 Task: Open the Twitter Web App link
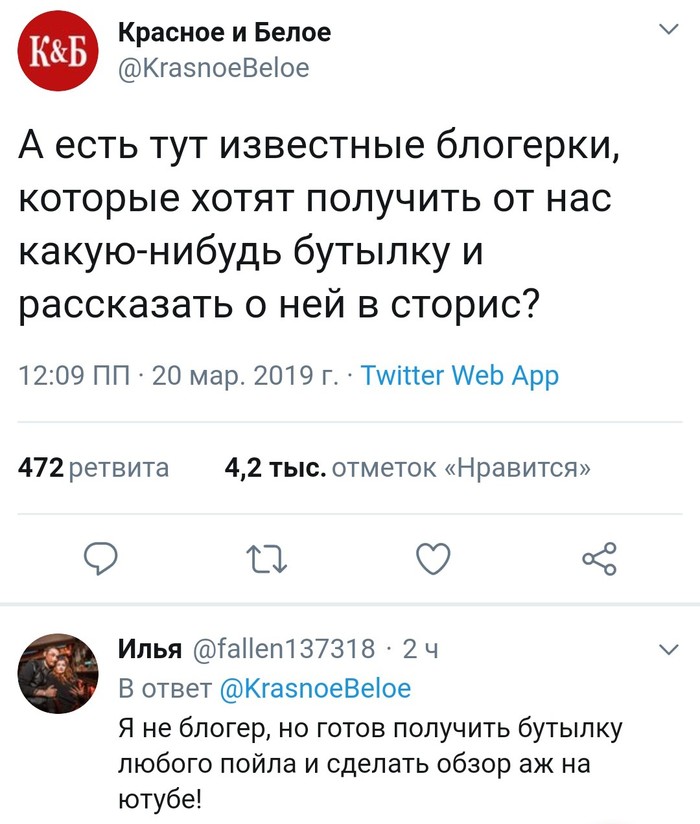point(459,377)
